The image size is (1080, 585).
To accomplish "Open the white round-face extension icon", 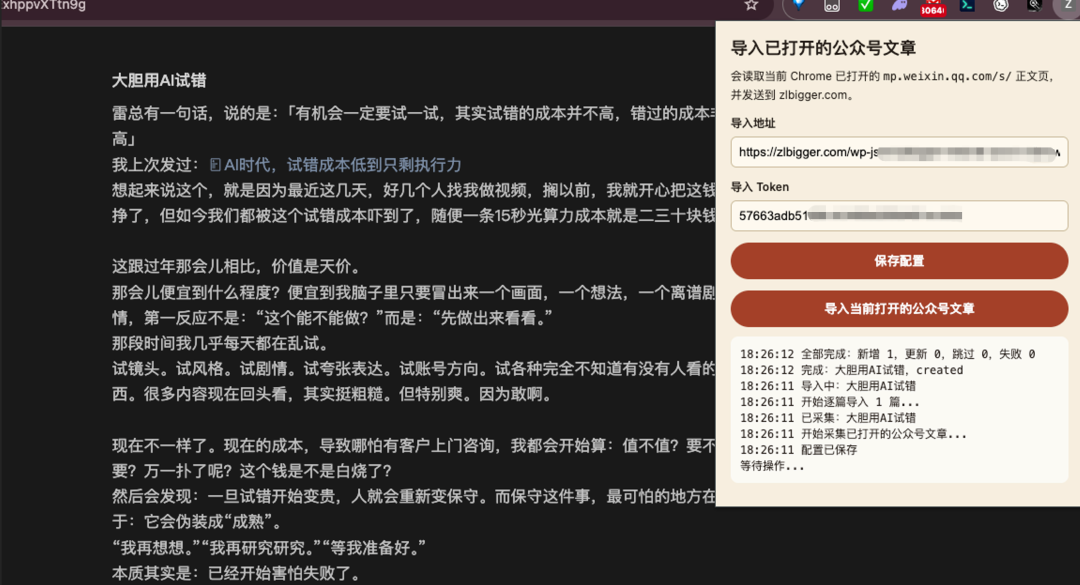I will [1001, 5].
